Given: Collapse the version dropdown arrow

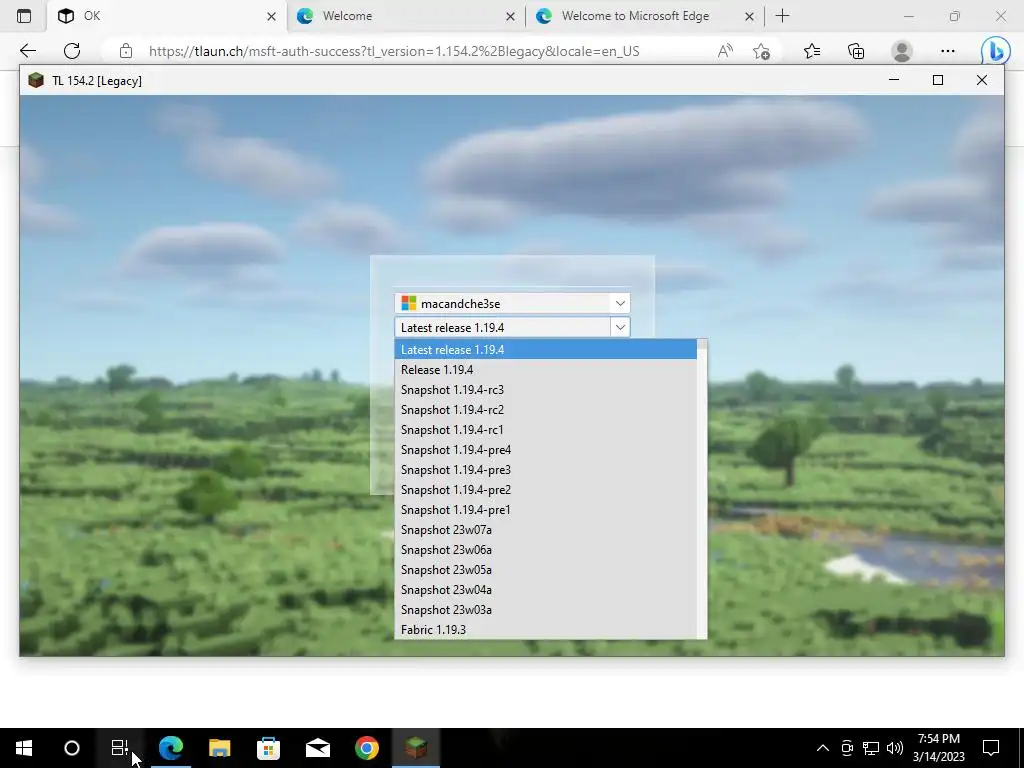Looking at the screenshot, I should (x=620, y=327).
